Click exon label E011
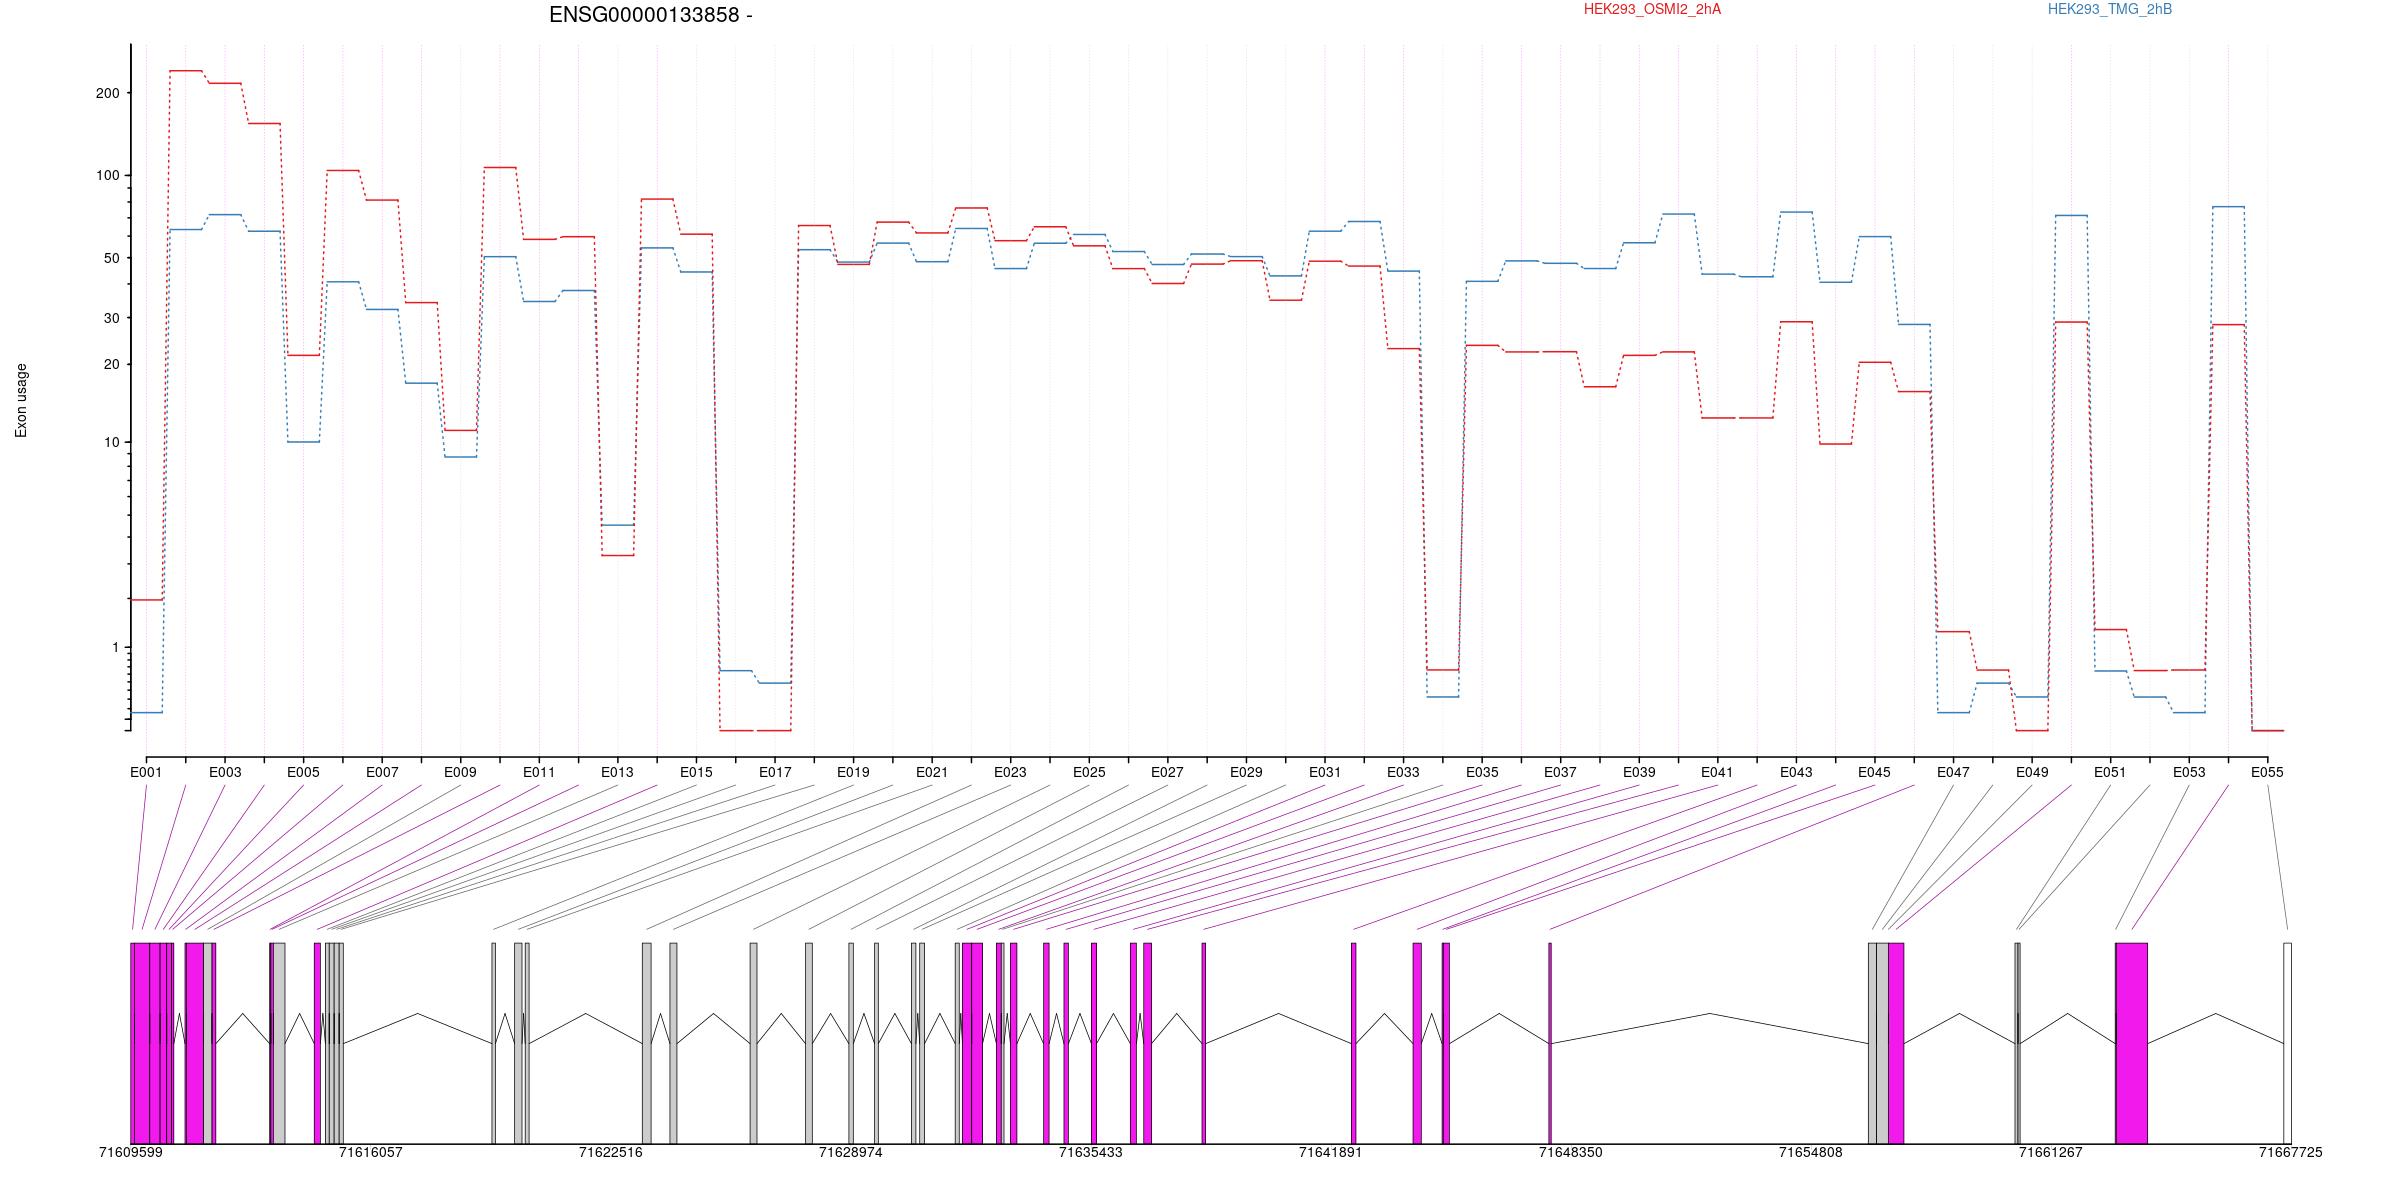Image resolution: width=2400 pixels, height=1200 pixels. [539, 772]
